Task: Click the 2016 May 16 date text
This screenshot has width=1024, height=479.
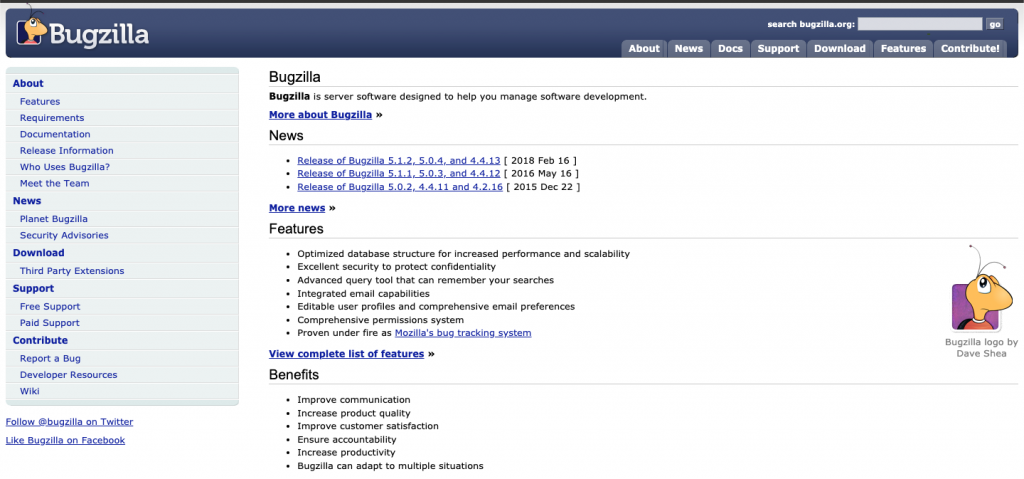Action: [x=542, y=174]
